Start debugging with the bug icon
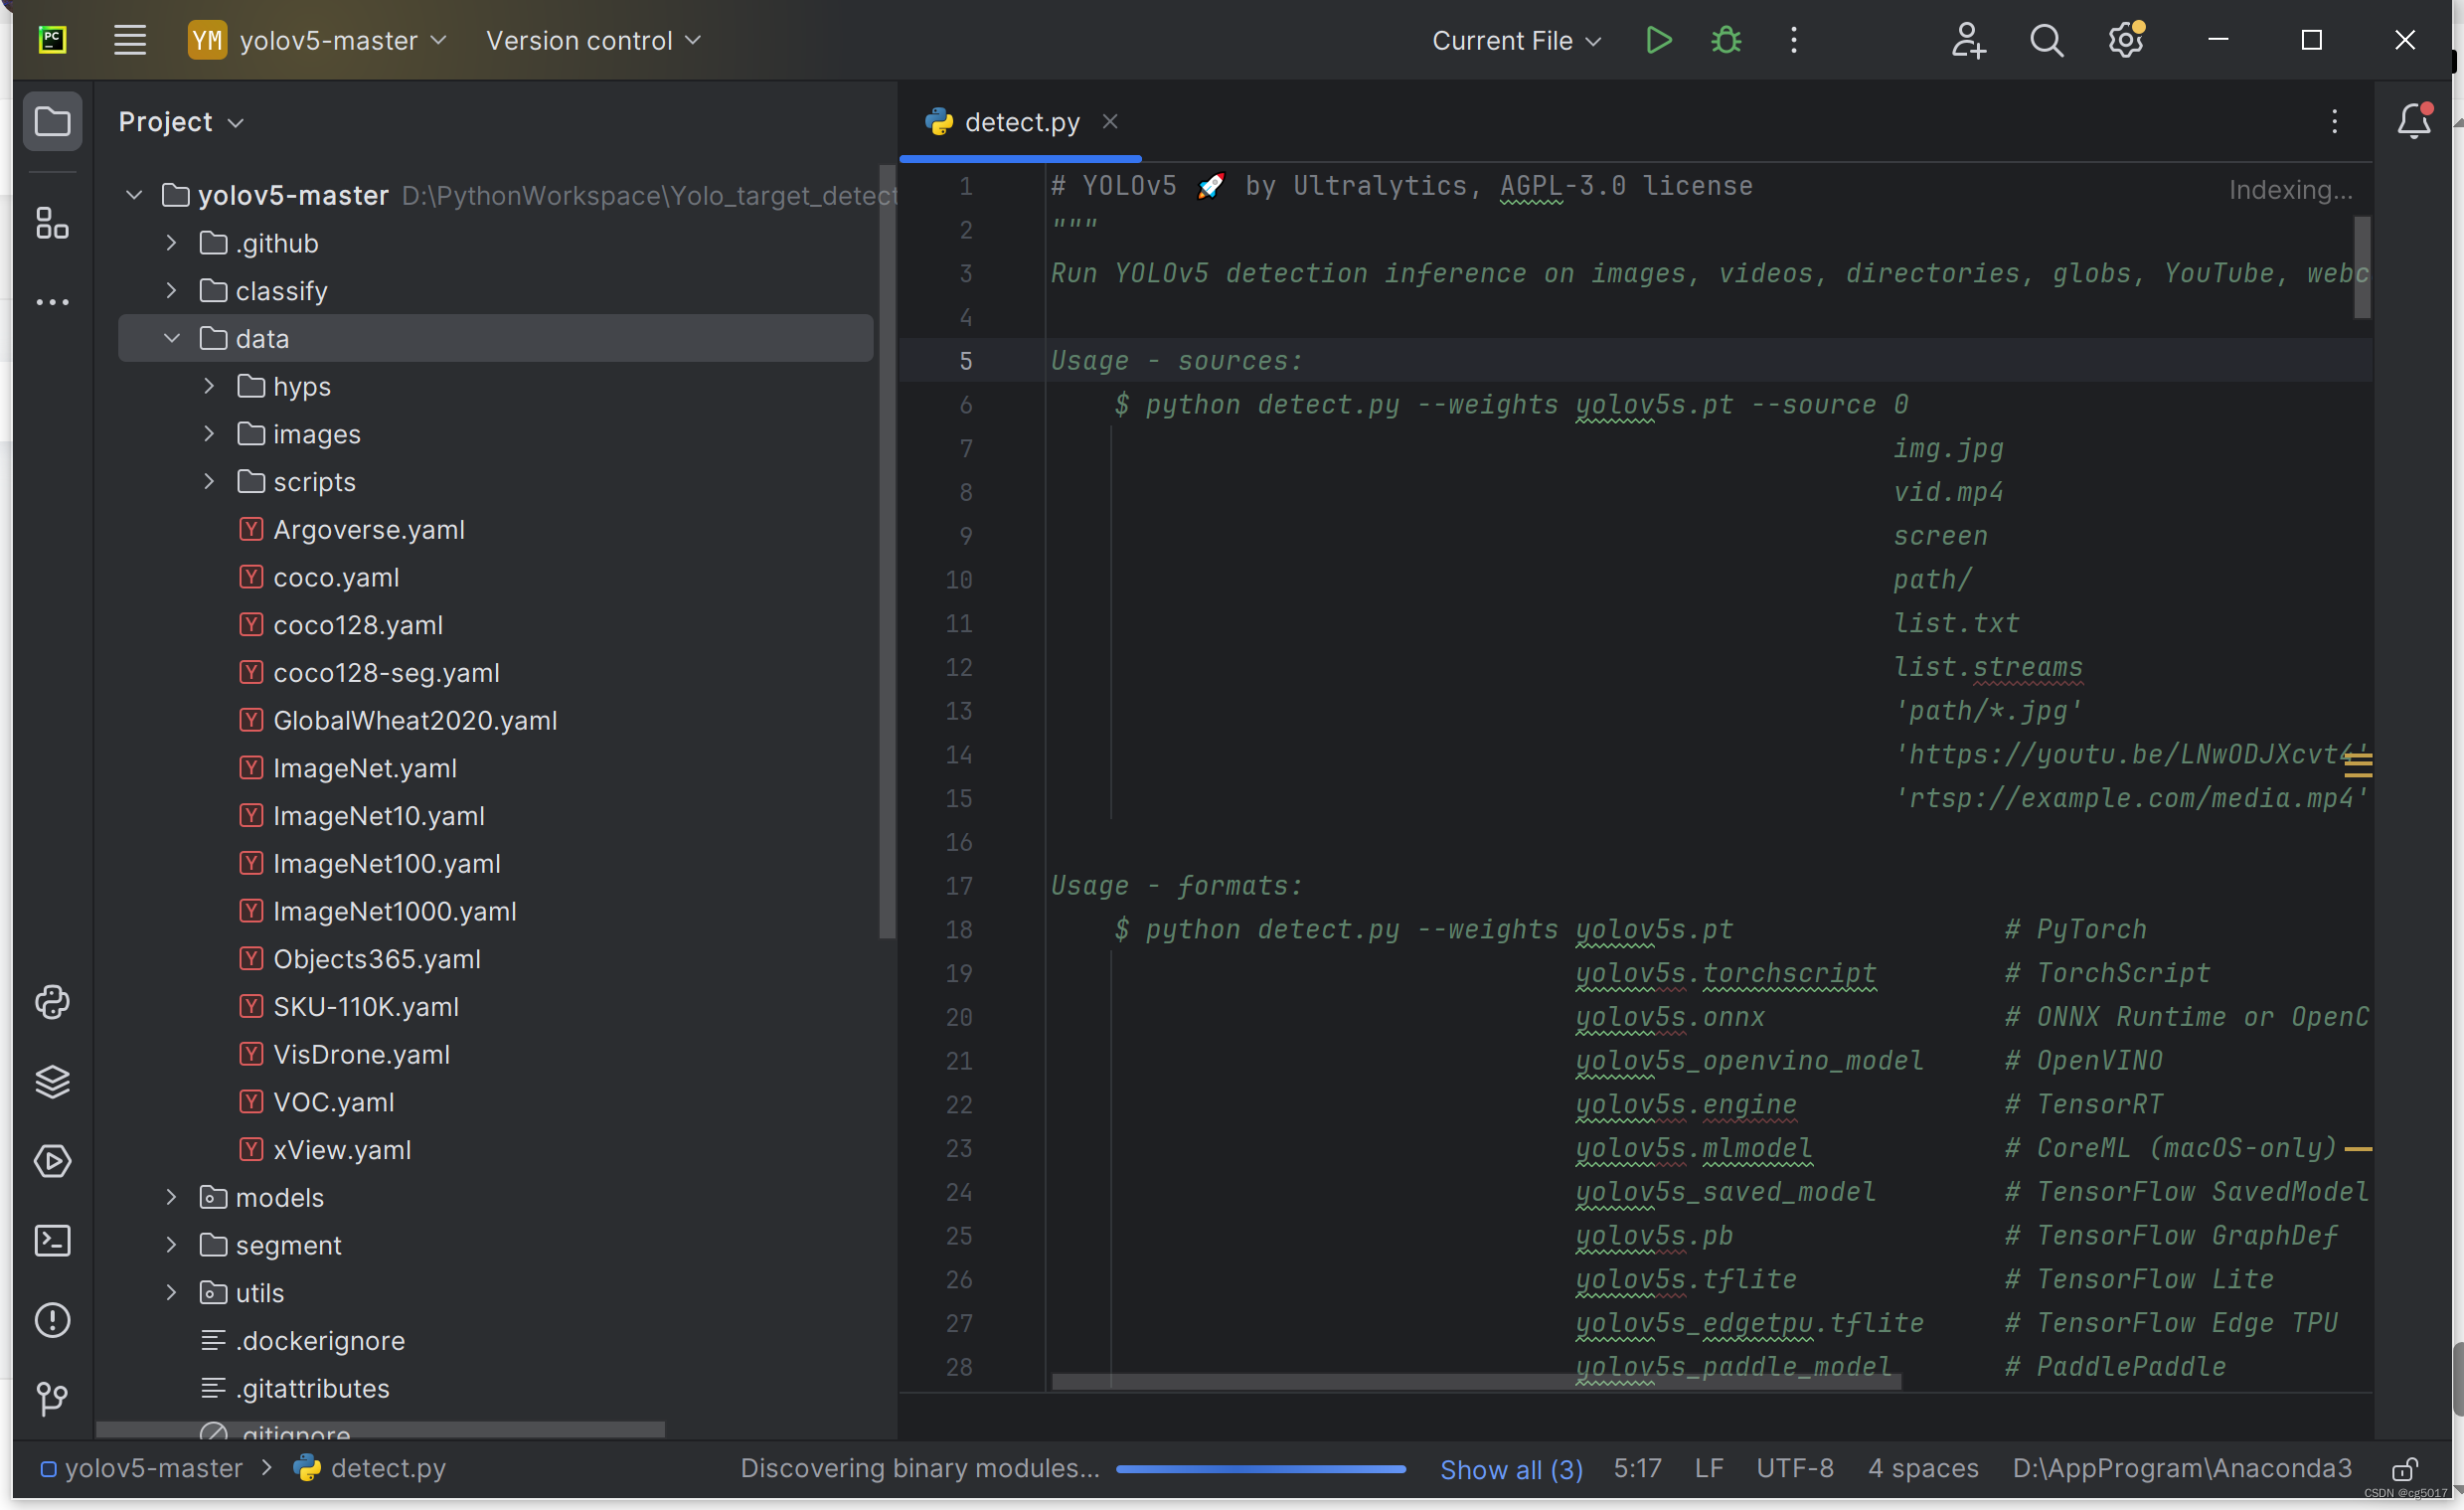The height and width of the screenshot is (1510, 2464). (x=1726, y=40)
